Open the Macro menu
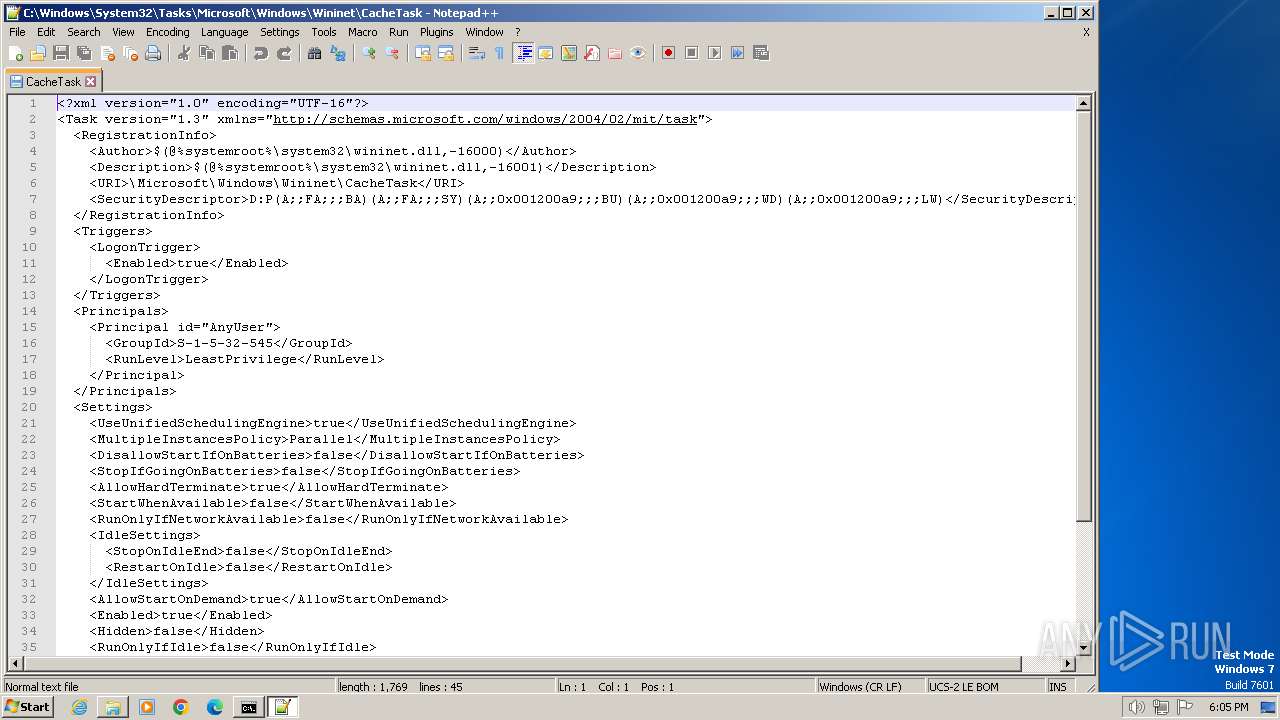This screenshot has width=1280, height=720. [x=362, y=32]
